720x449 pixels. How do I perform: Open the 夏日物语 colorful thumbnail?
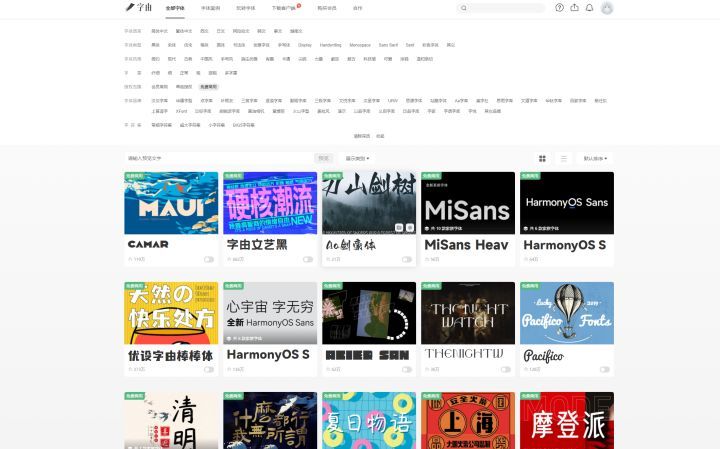369,421
